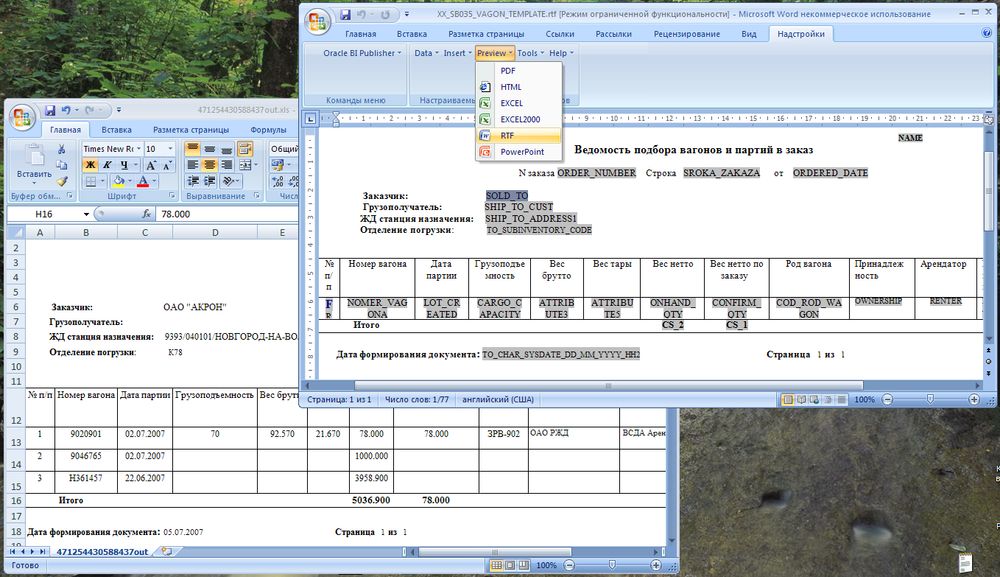The width and height of the screenshot is (1000, 577).
Task: Open the Preview dropdown in BI Publisher toolbar
Action: coord(493,53)
